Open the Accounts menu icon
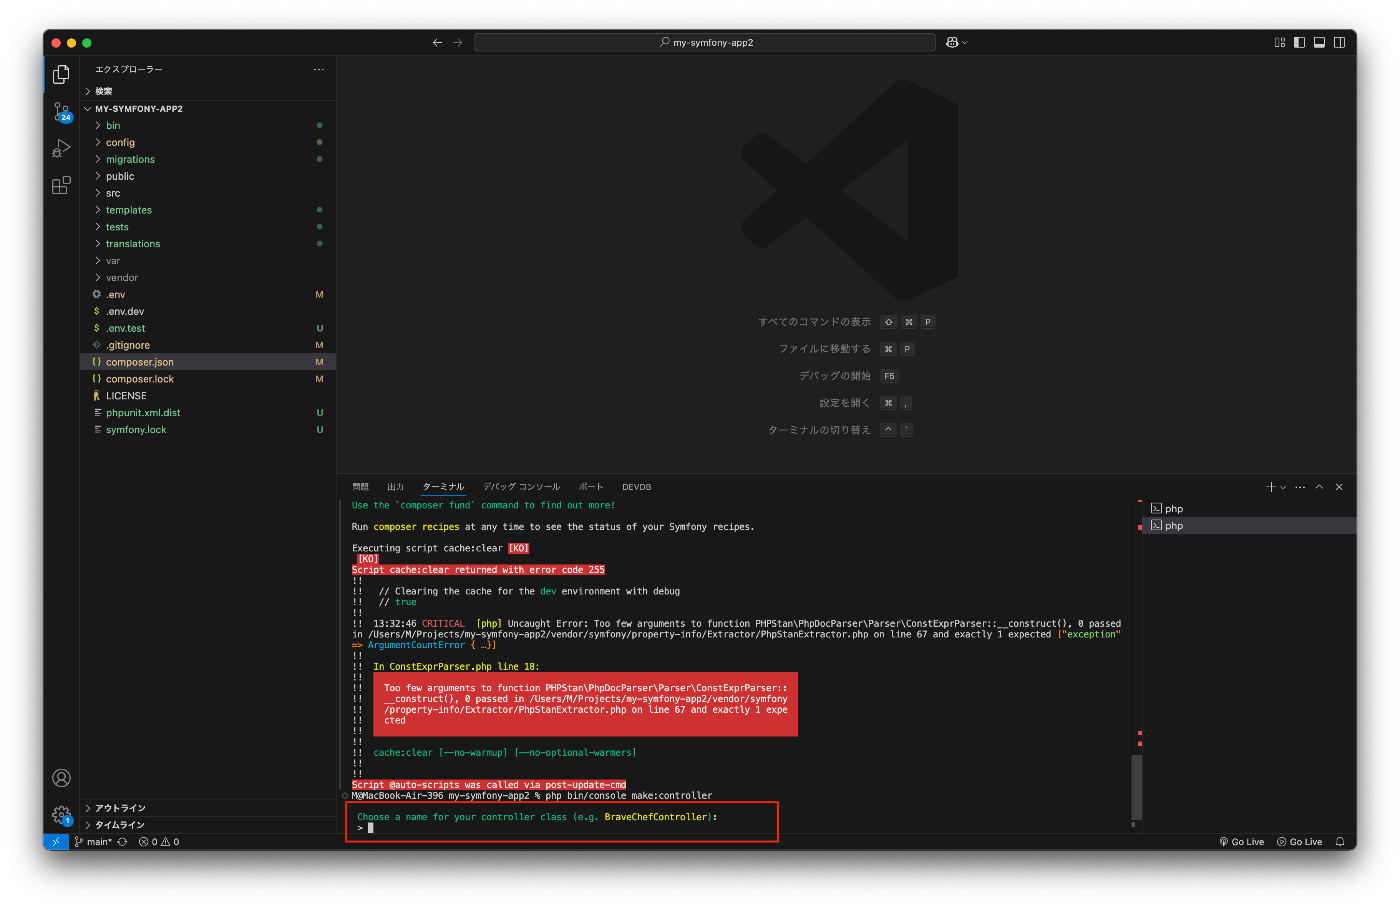The width and height of the screenshot is (1400, 907). (61, 778)
